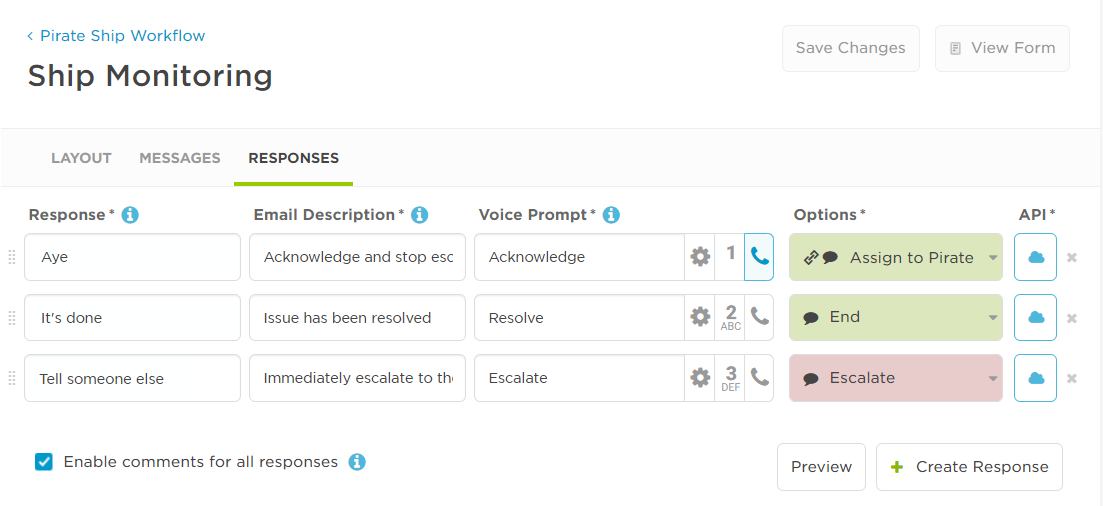Click the gear icon in the Escalate row

[x=700, y=378]
